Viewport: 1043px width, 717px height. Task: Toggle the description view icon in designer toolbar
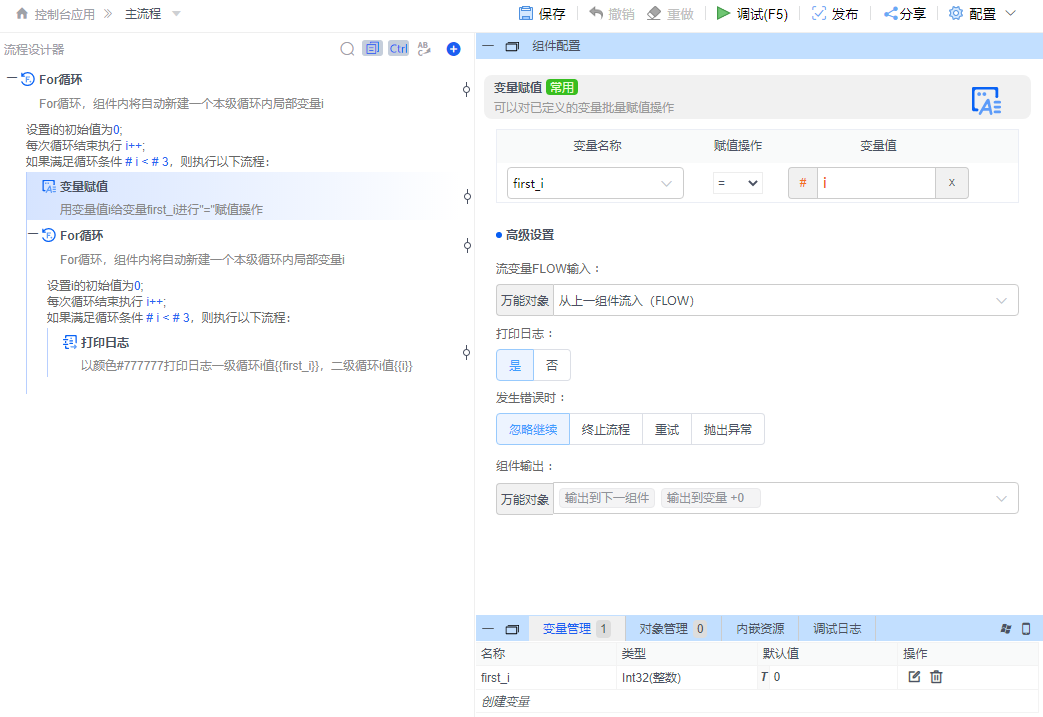pyautogui.click(x=372, y=49)
